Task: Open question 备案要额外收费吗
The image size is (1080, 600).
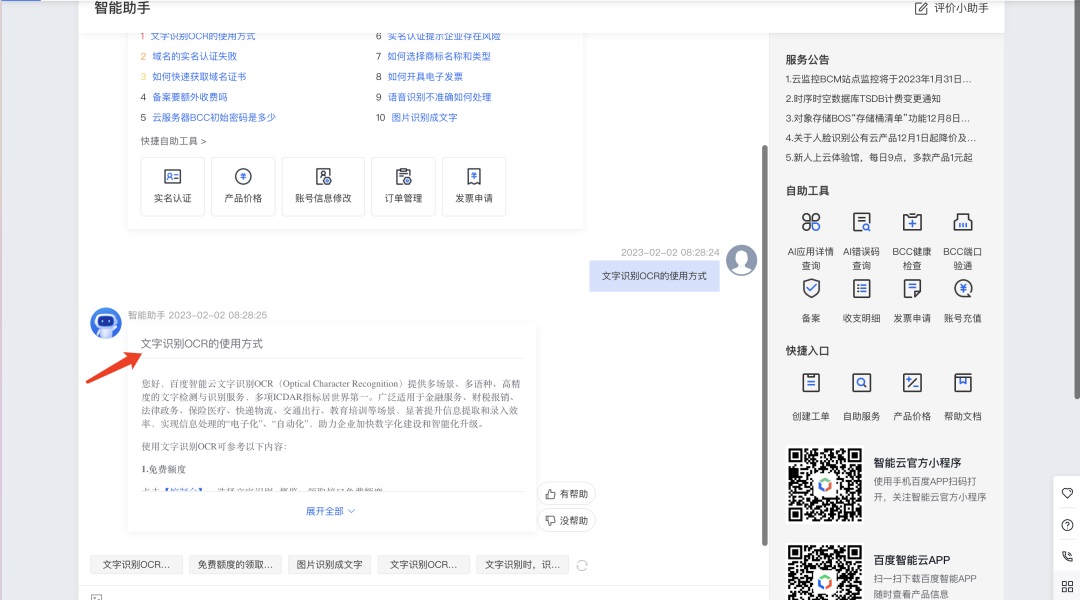Action: tap(189, 97)
